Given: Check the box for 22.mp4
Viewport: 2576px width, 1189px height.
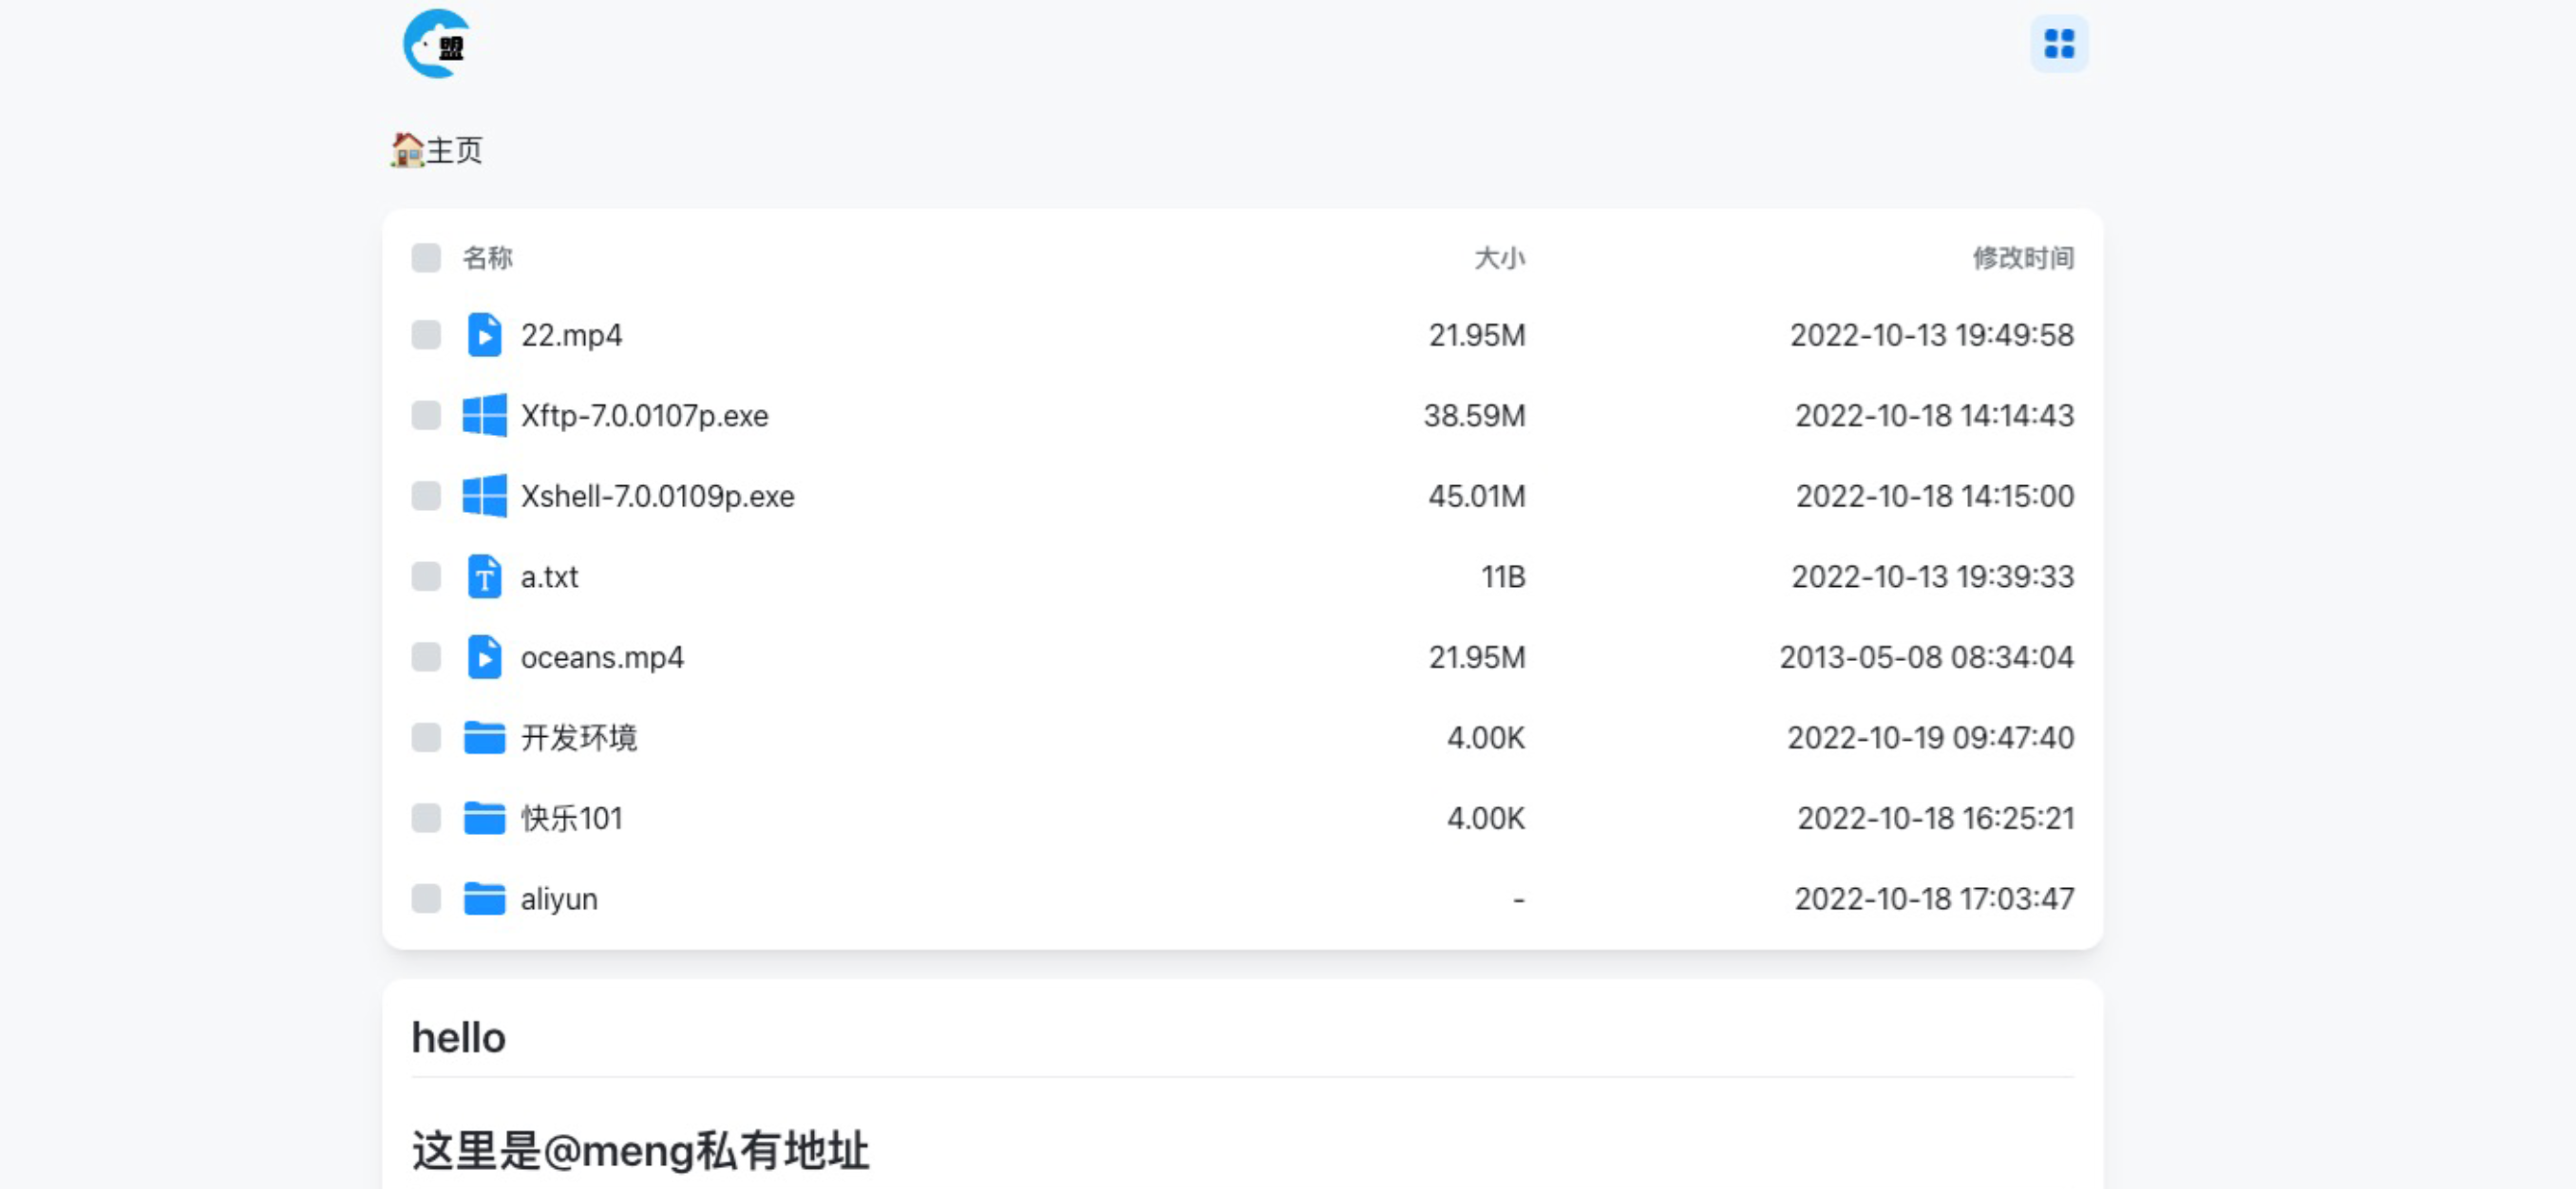Looking at the screenshot, I should [426, 335].
